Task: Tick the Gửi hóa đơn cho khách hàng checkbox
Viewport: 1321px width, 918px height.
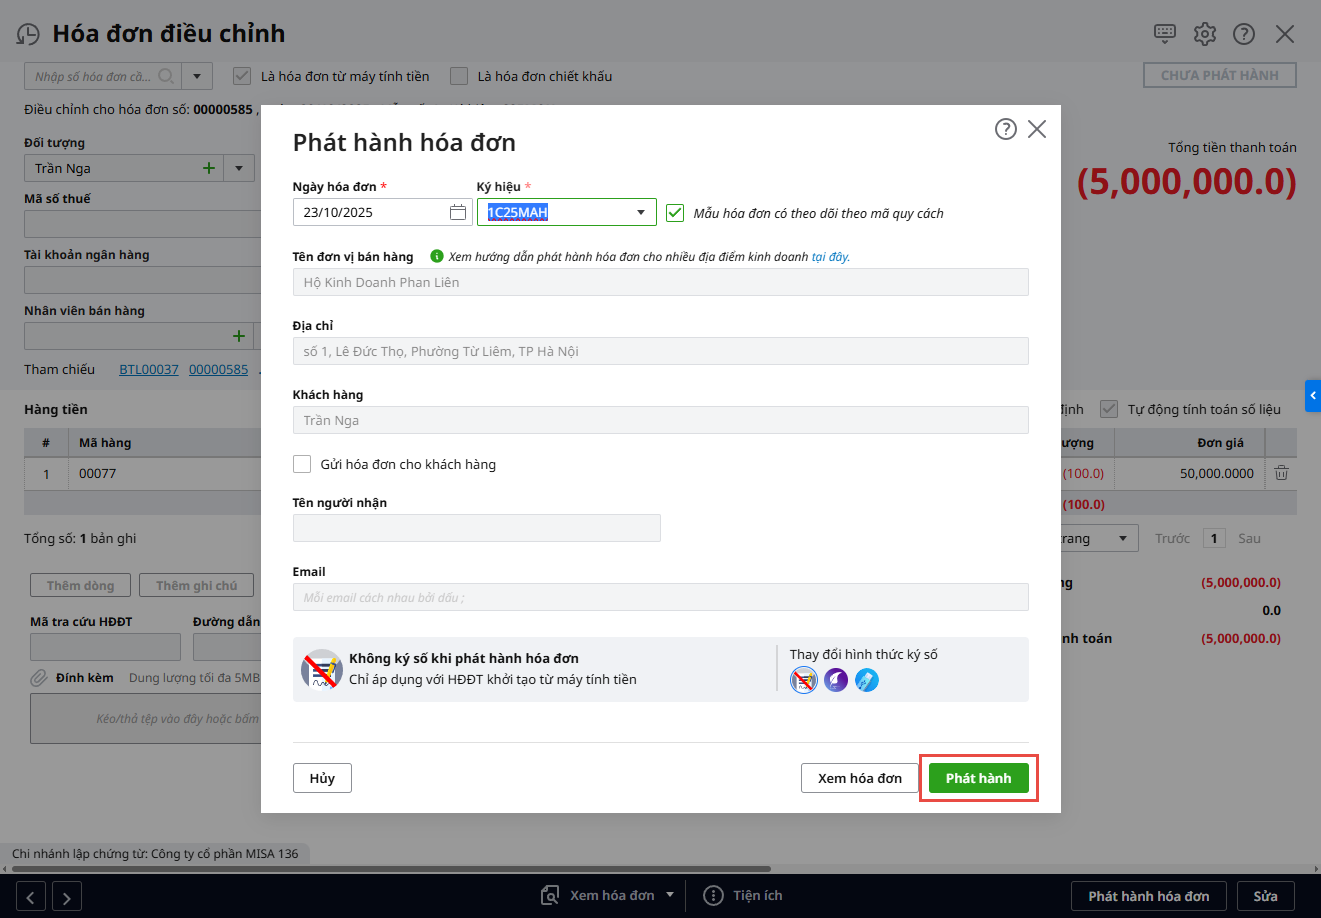Action: 302,464
